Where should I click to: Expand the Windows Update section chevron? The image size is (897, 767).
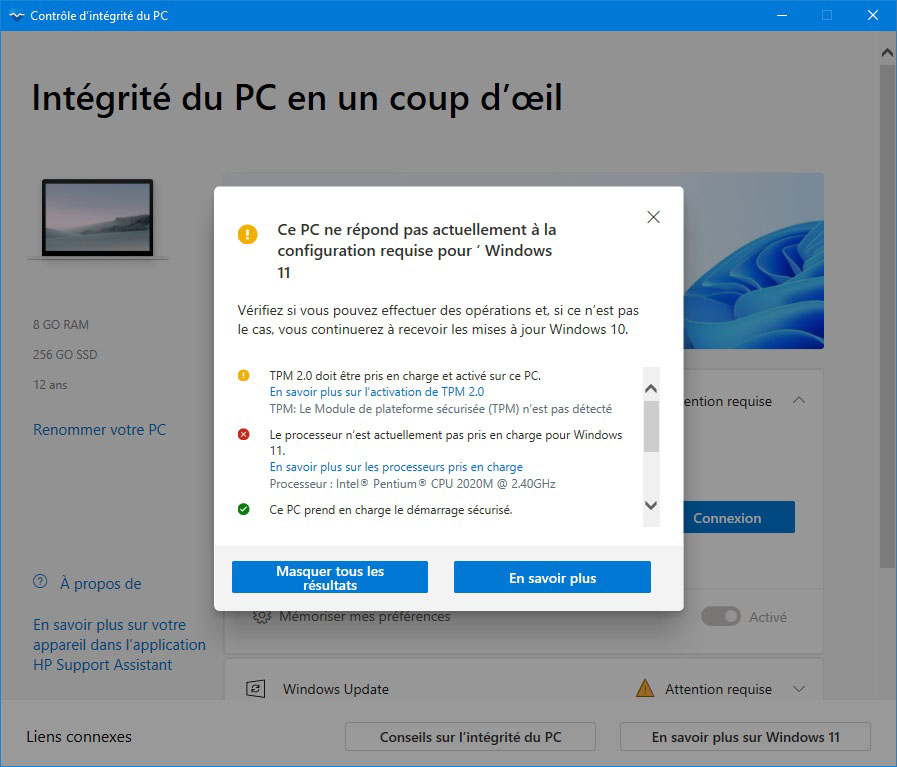(x=799, y=689)
